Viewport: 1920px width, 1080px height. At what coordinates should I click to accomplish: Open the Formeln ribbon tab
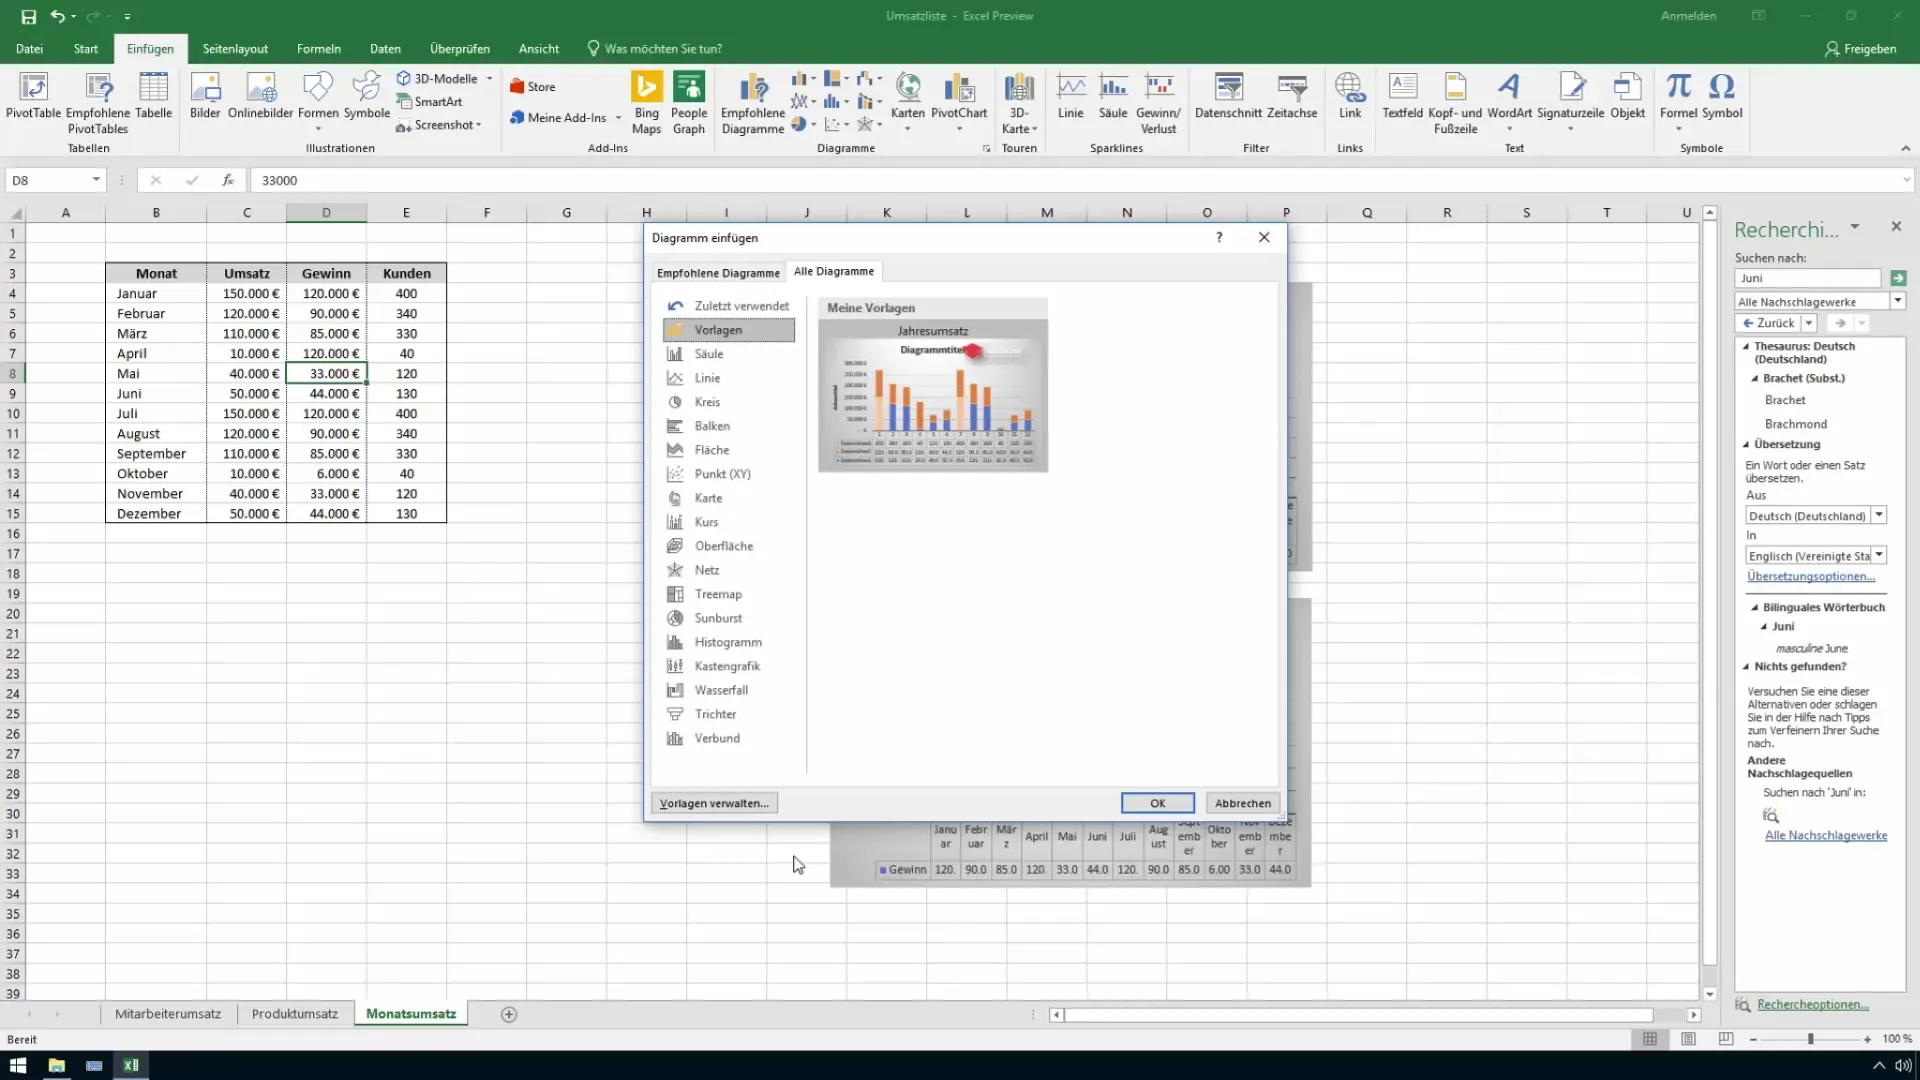pos(319,48)
